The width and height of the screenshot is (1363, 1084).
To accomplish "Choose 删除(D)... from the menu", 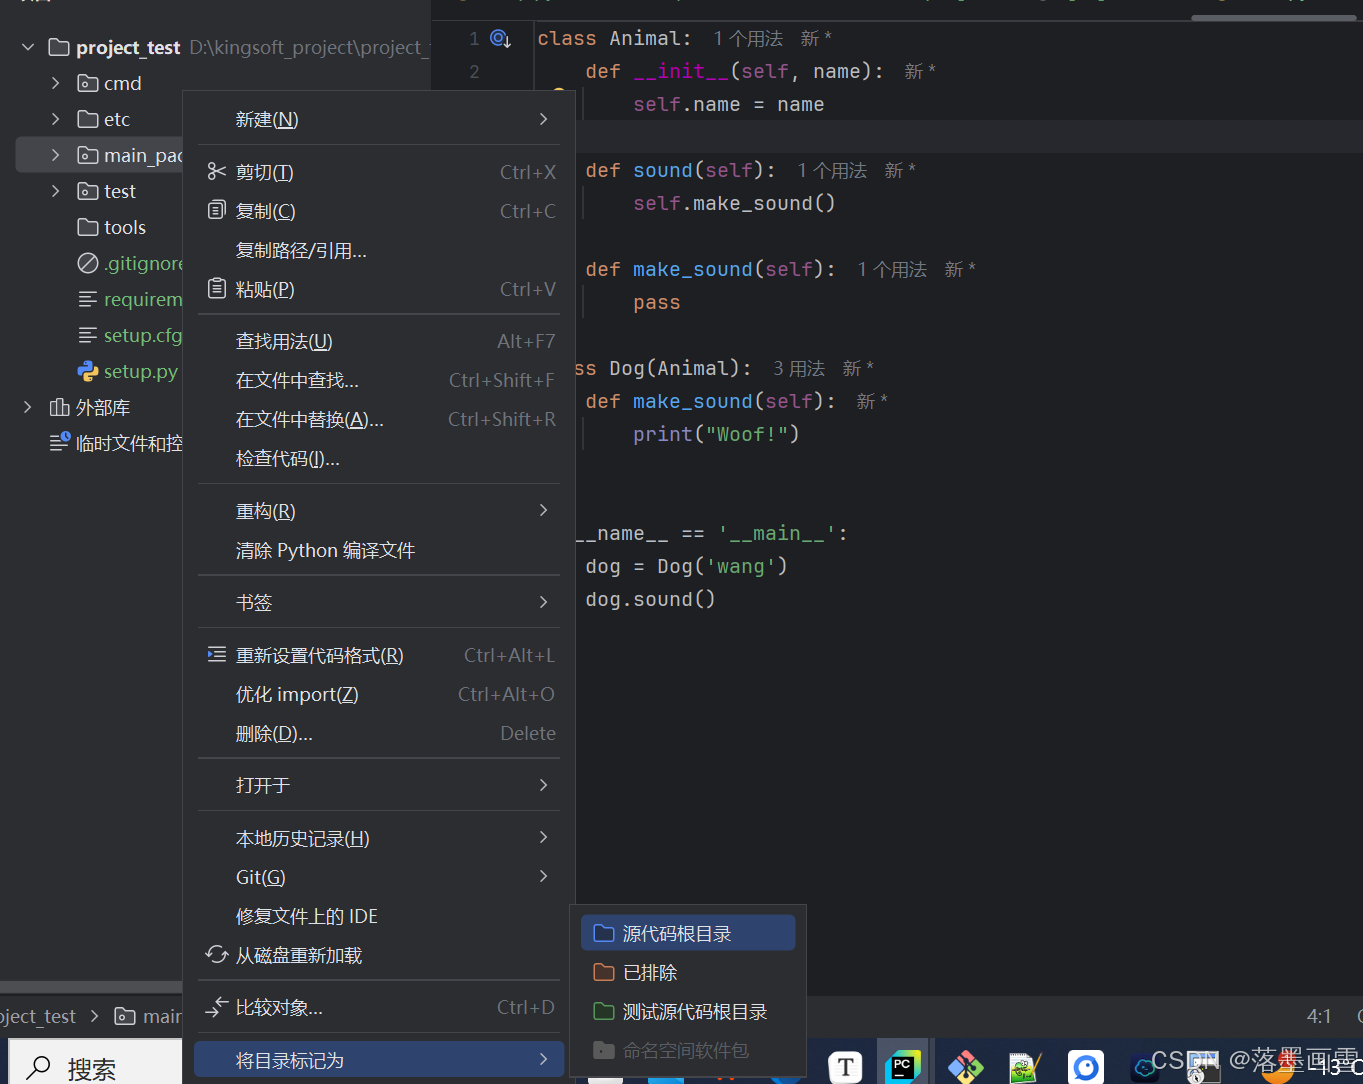I will point(379,733).
